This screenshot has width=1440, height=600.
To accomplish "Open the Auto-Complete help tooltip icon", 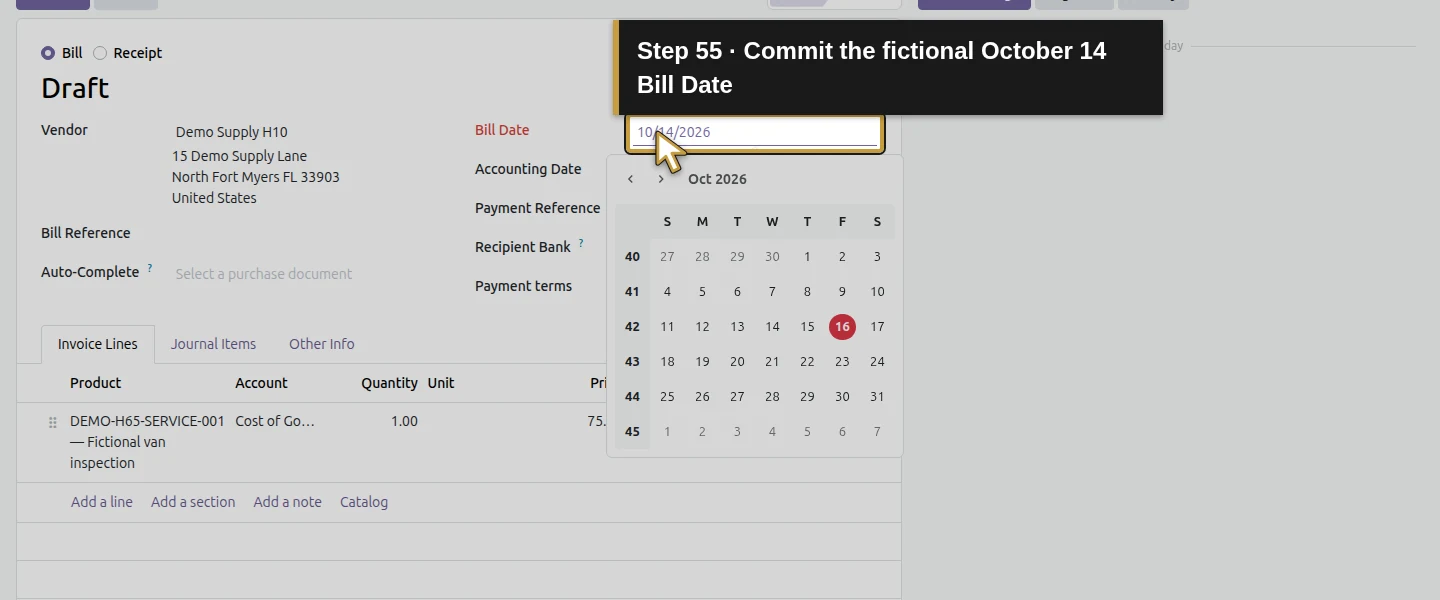I will point(150,268).
